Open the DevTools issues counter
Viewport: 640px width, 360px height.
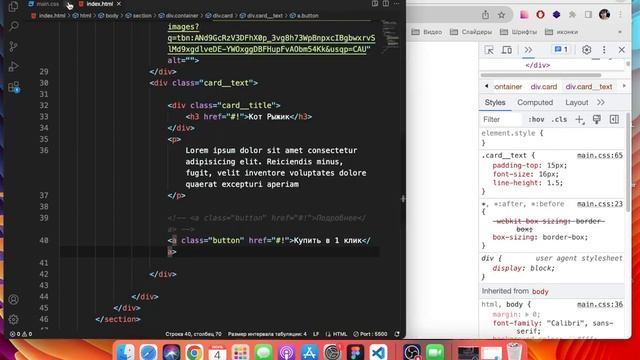(x=561, y=50)
